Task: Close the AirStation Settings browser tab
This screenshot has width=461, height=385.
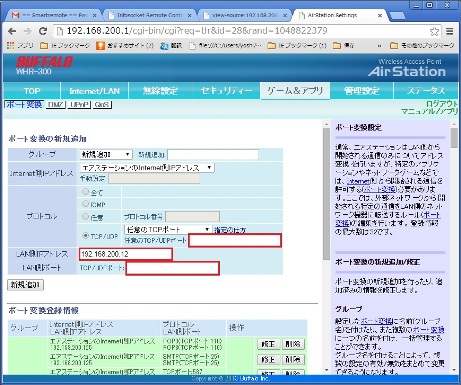Action: pyautogui.click(x=380, y=15)
